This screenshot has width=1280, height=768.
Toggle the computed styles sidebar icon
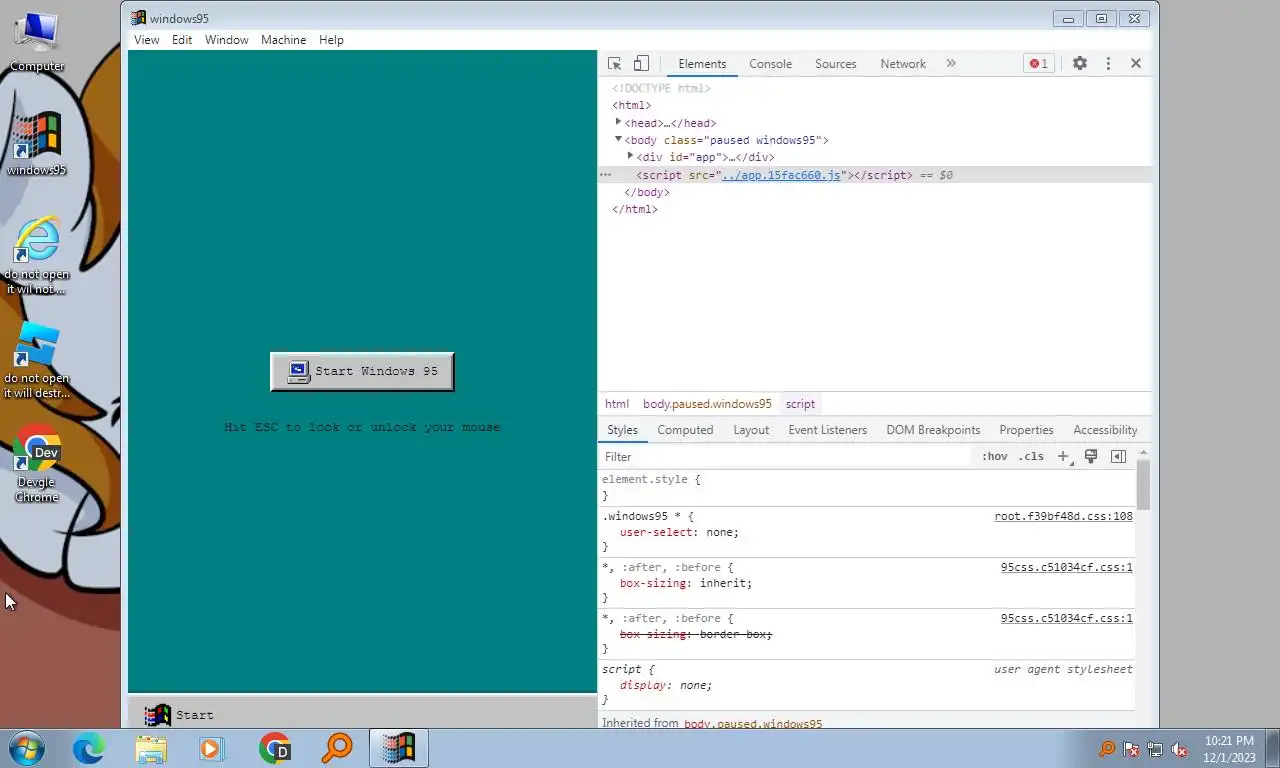1118,456
